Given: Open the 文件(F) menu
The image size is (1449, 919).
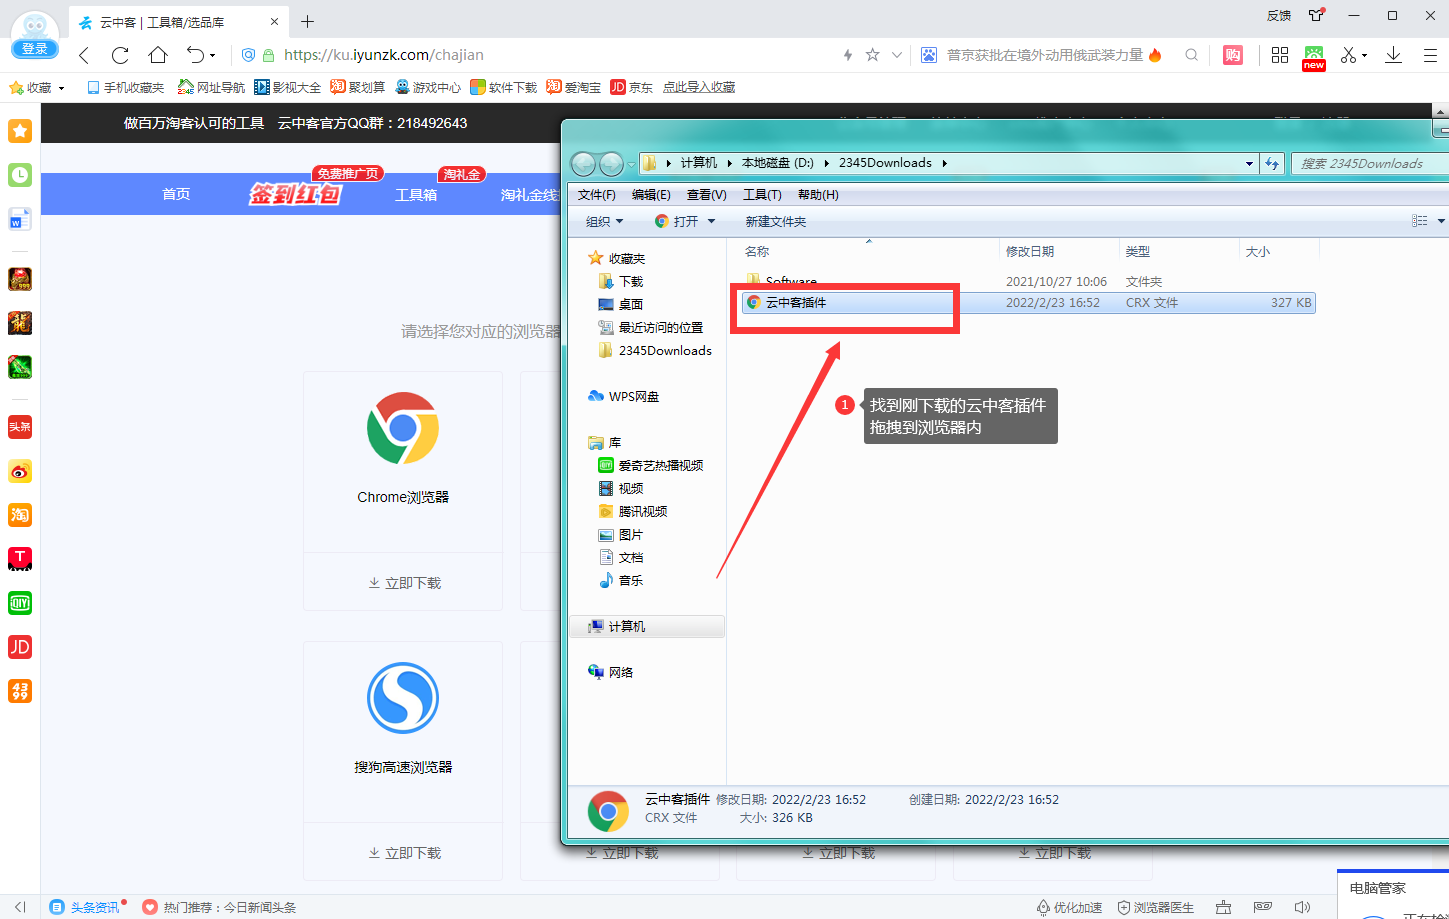Looking at the screenshot, I should pos(597,195).
